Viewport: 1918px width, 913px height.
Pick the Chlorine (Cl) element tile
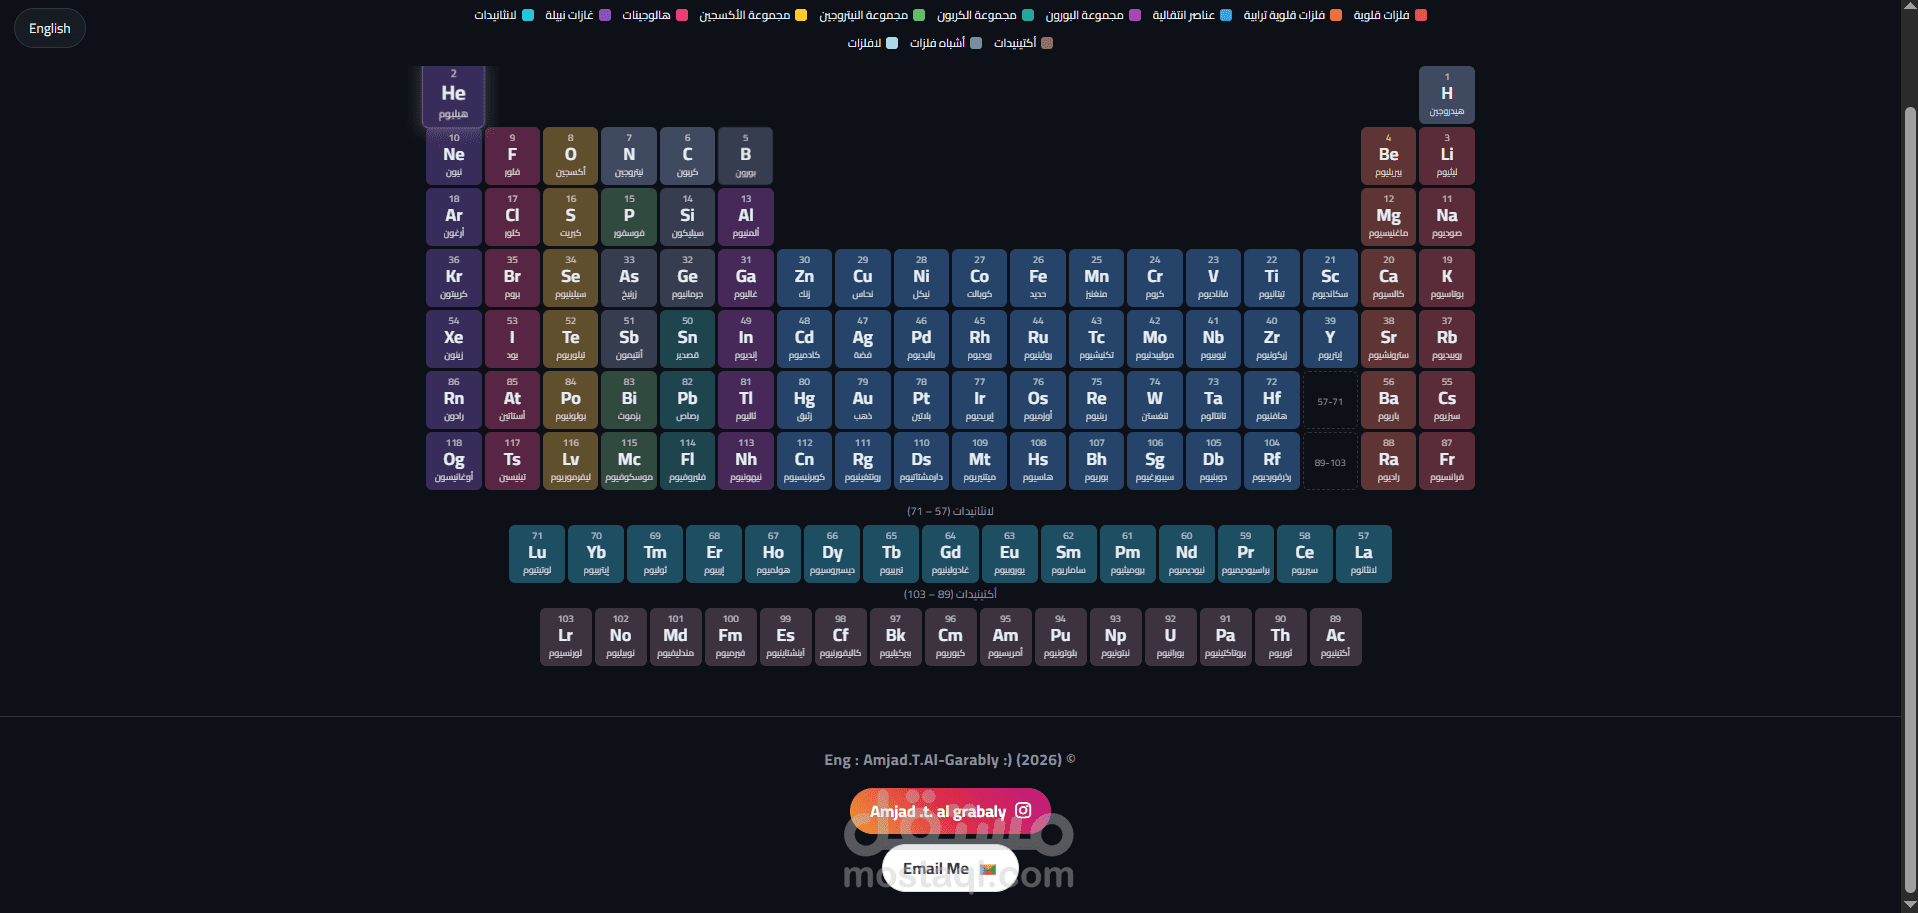tap(512, 217)
